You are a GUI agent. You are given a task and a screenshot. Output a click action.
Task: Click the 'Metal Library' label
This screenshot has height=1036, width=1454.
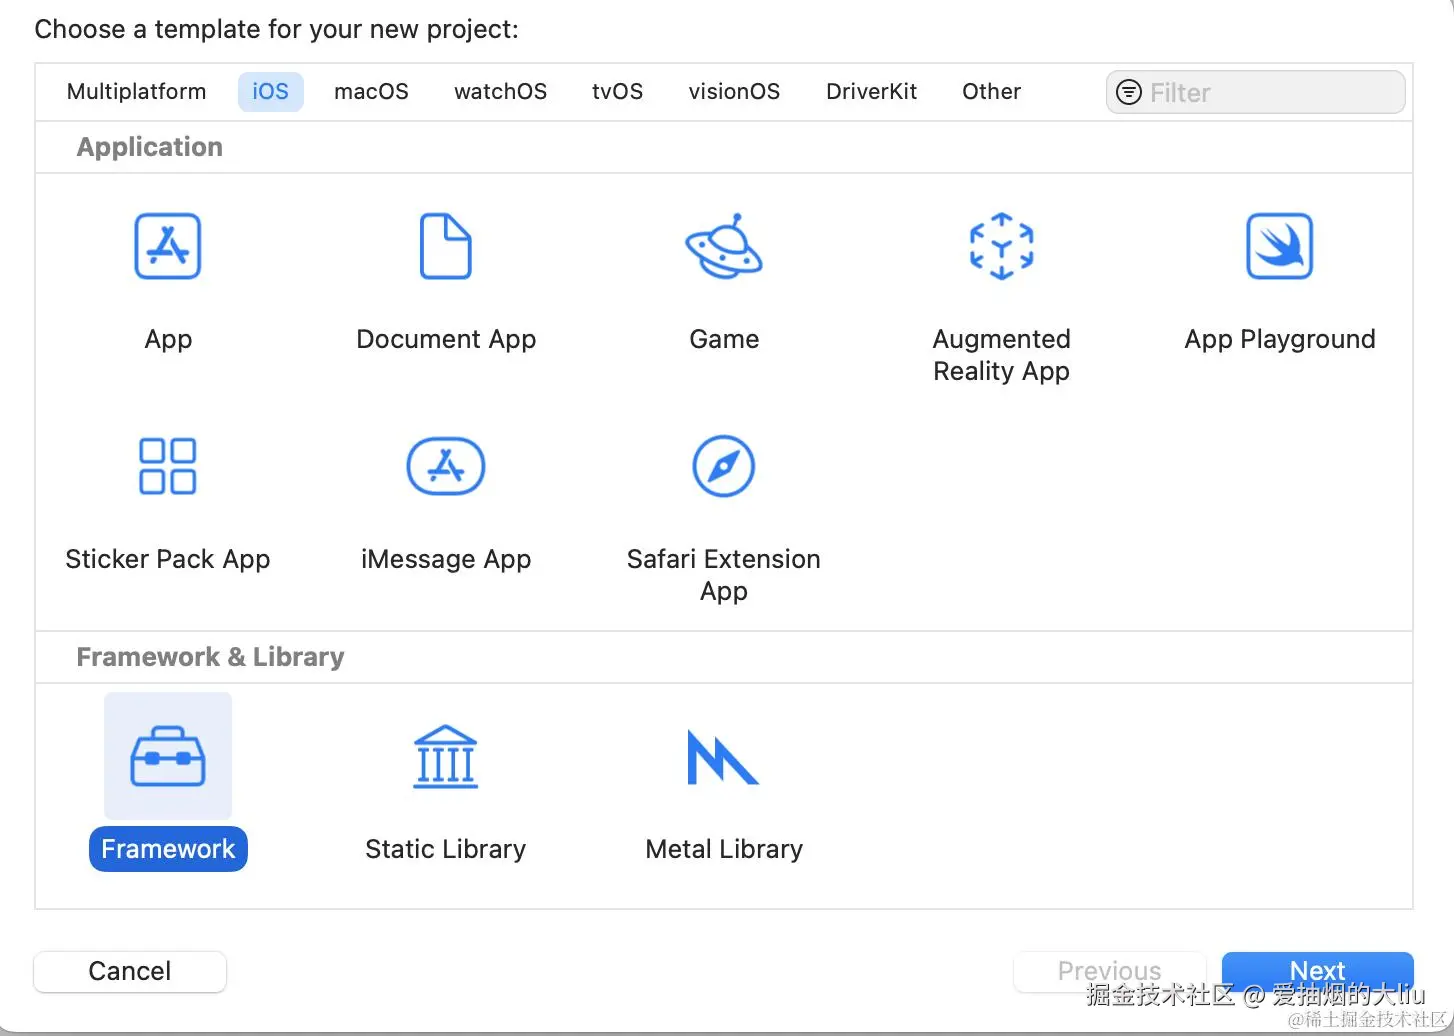724,849
